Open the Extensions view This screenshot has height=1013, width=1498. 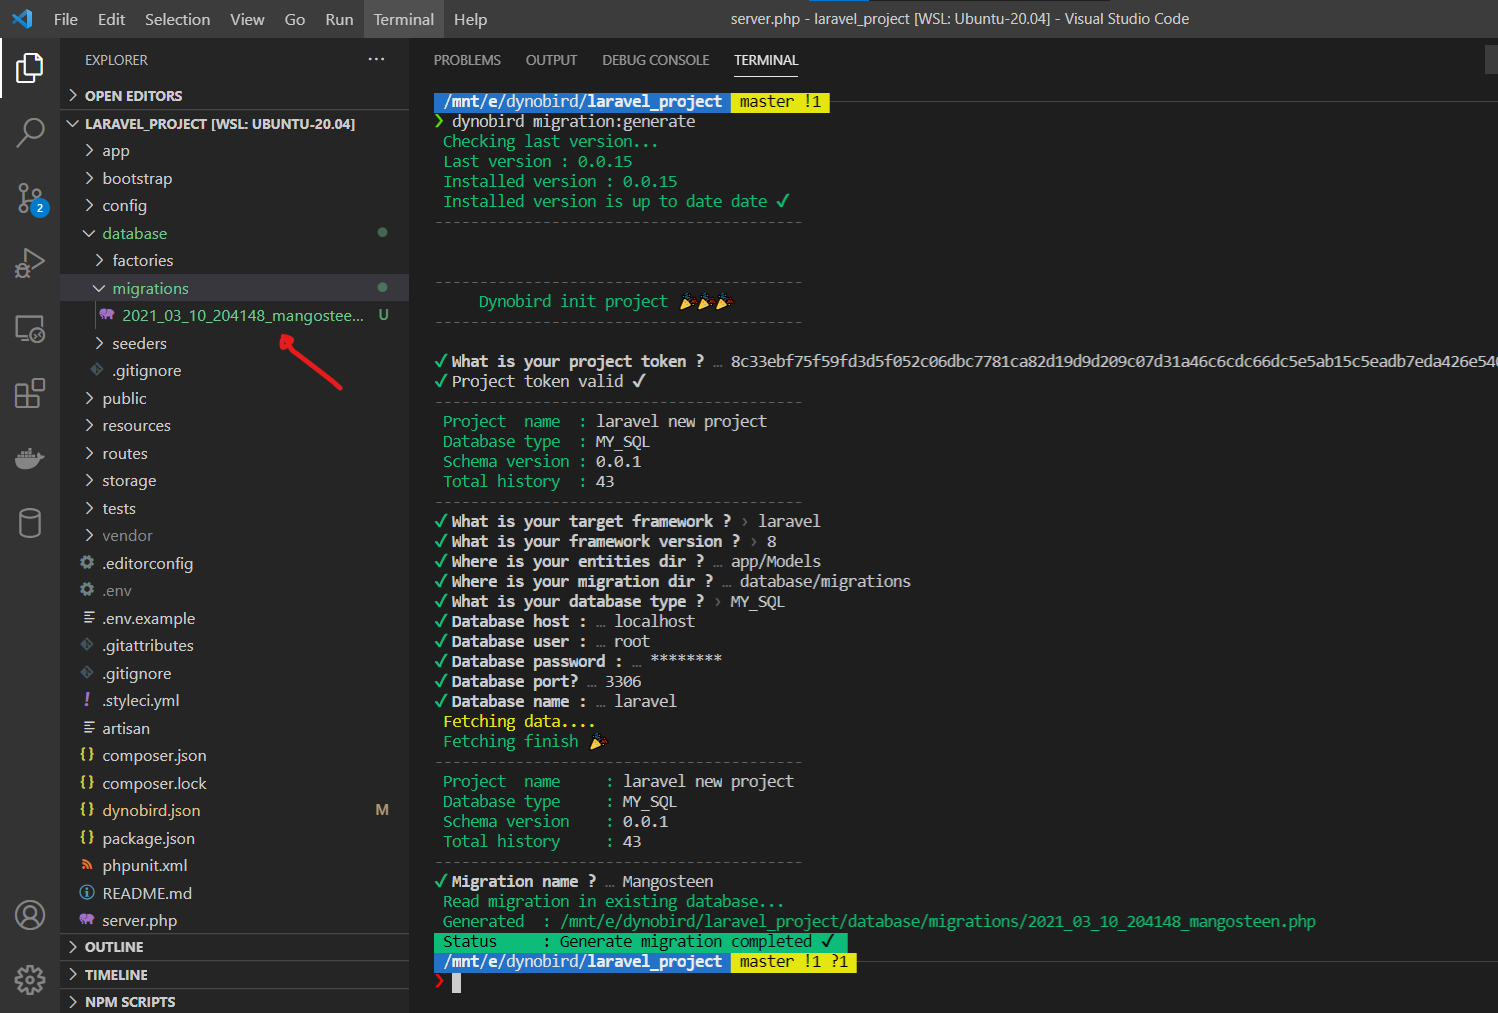30,393
